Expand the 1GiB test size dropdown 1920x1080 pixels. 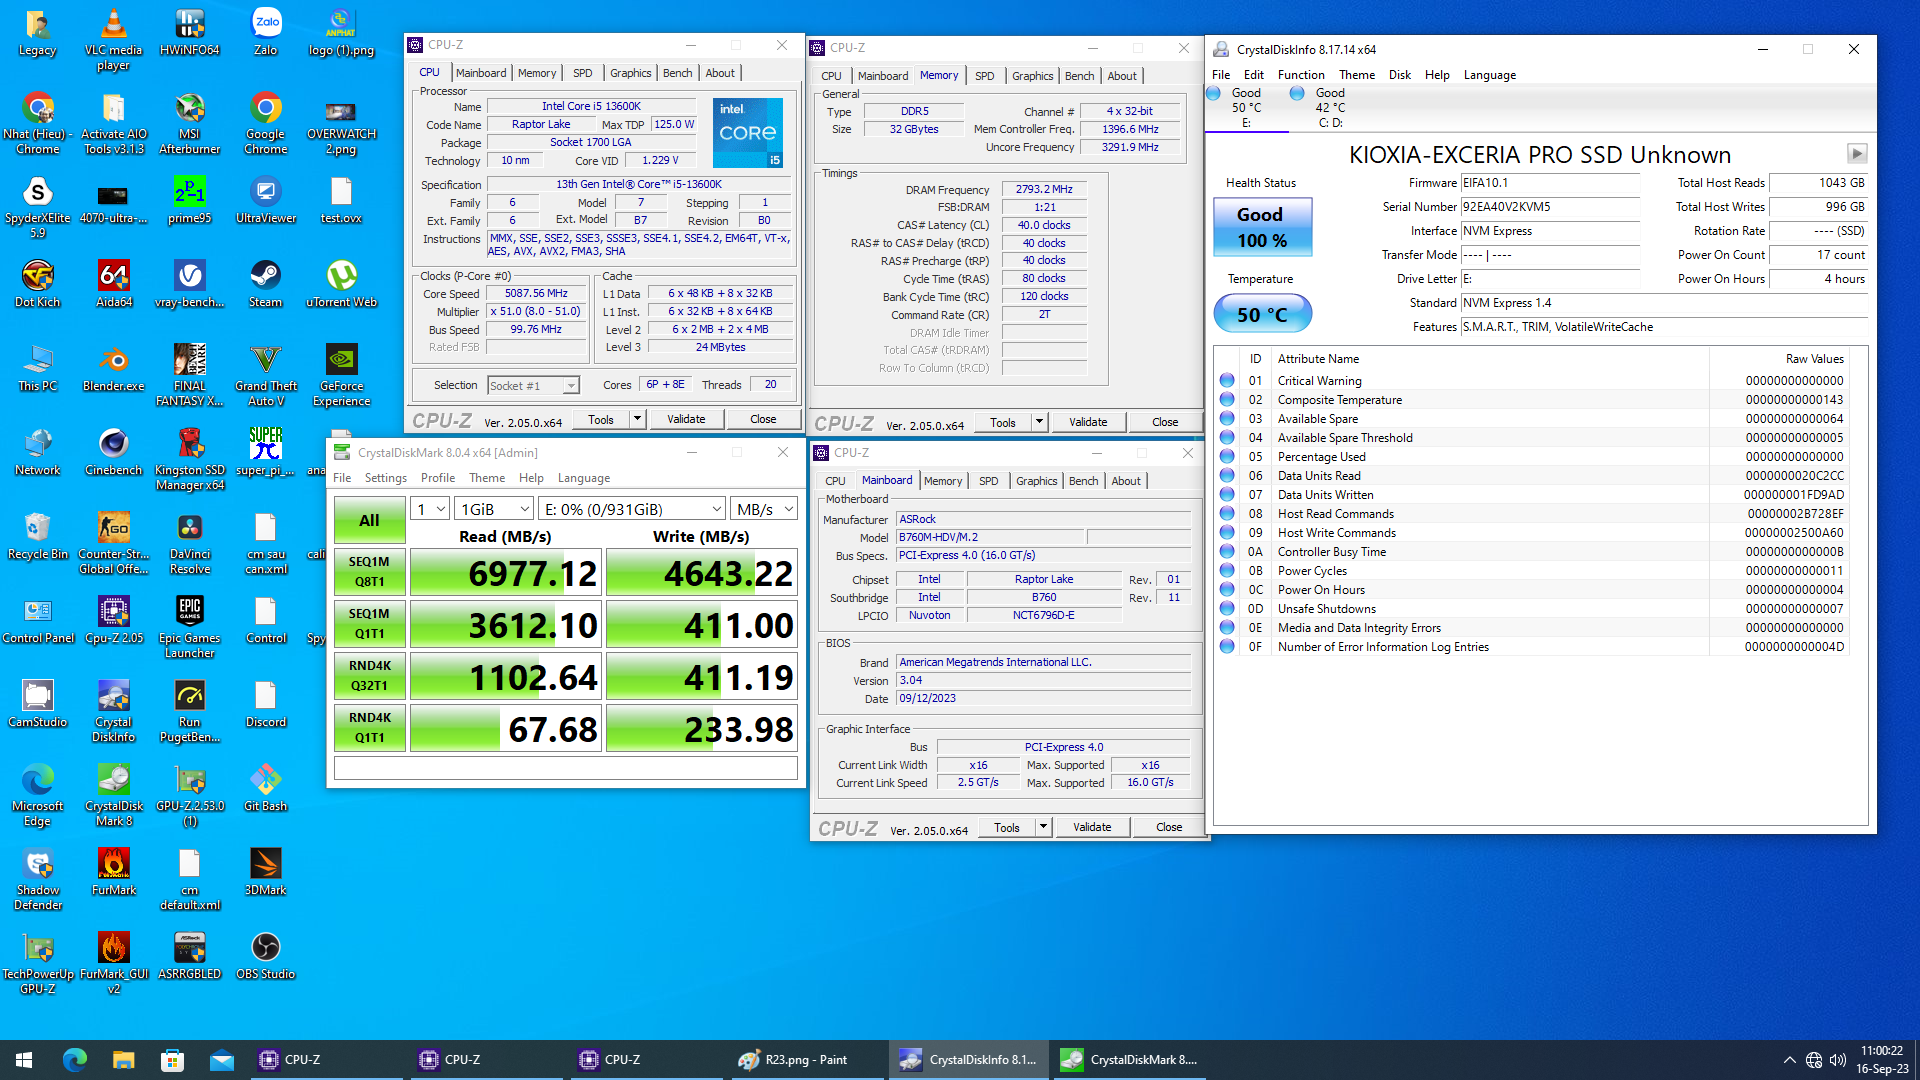coord(493,510)
